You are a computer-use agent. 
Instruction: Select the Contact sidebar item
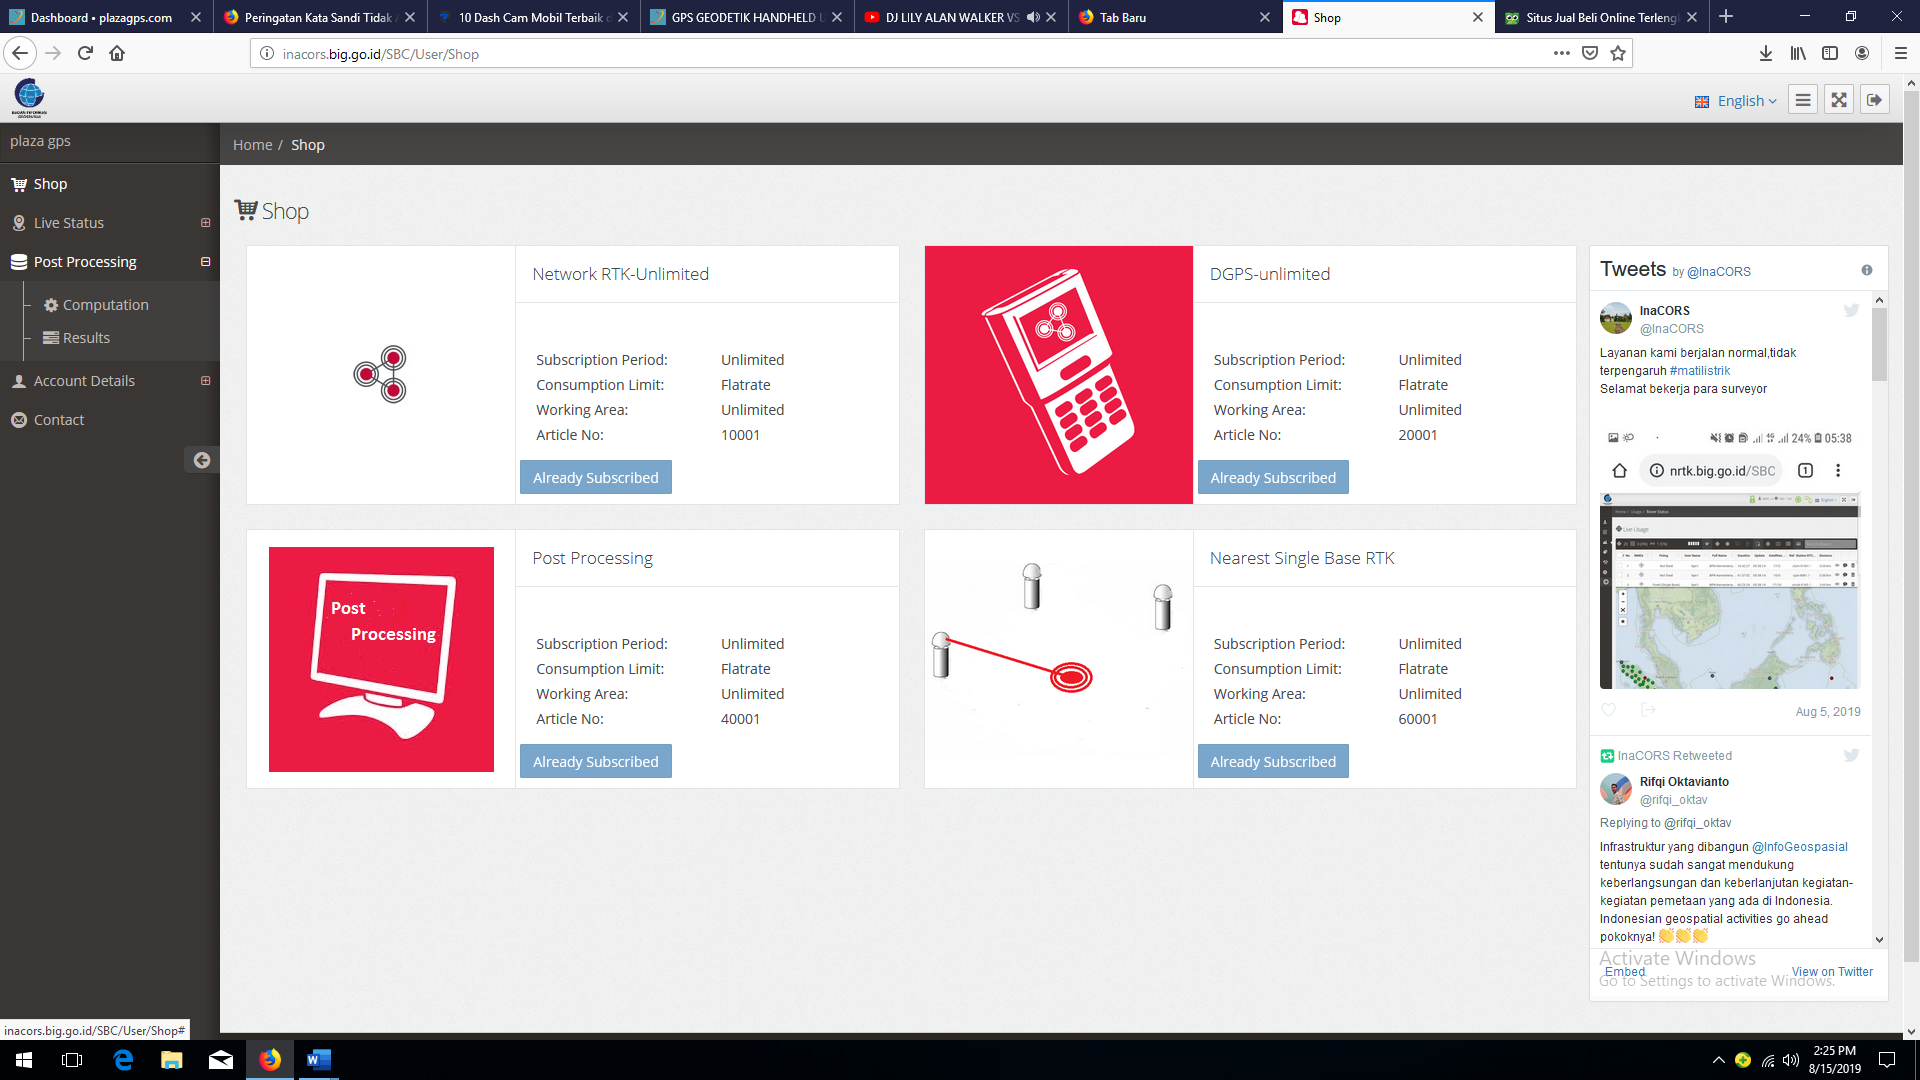pos(59,420)
